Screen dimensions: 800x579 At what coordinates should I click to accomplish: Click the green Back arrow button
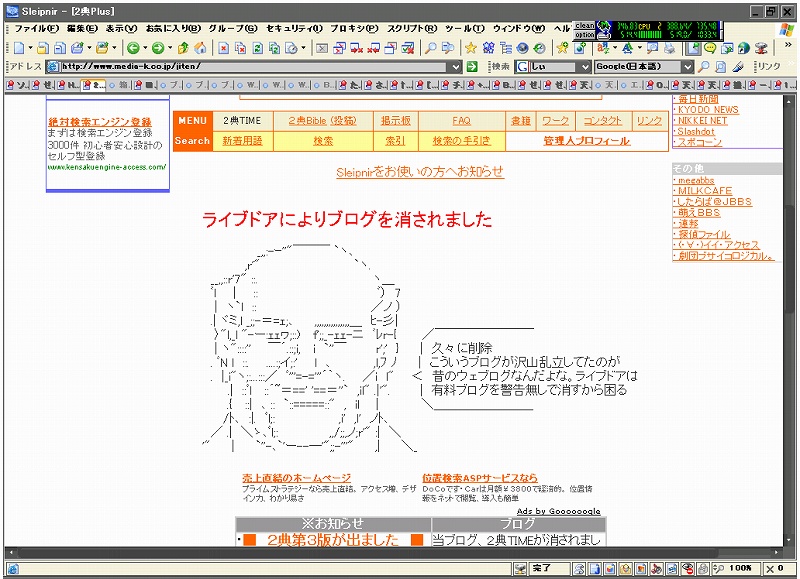[133, 48]
